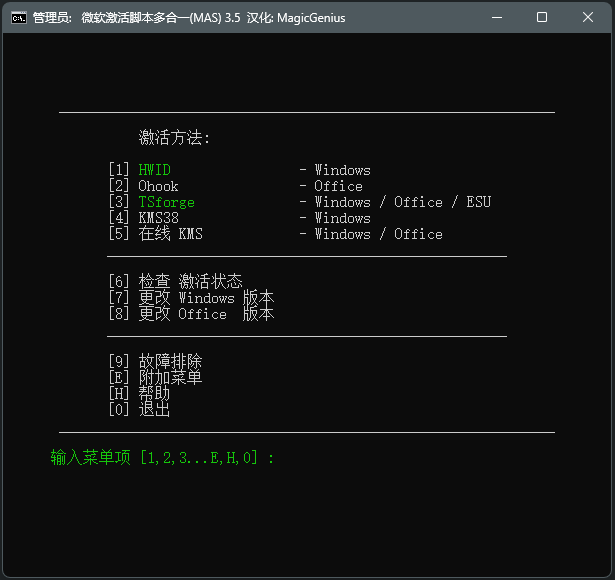The height and width of the screenshot is (580, 615).
Task: Click the green 输入菜单项 prompt
Action: (x=162, y=458)
